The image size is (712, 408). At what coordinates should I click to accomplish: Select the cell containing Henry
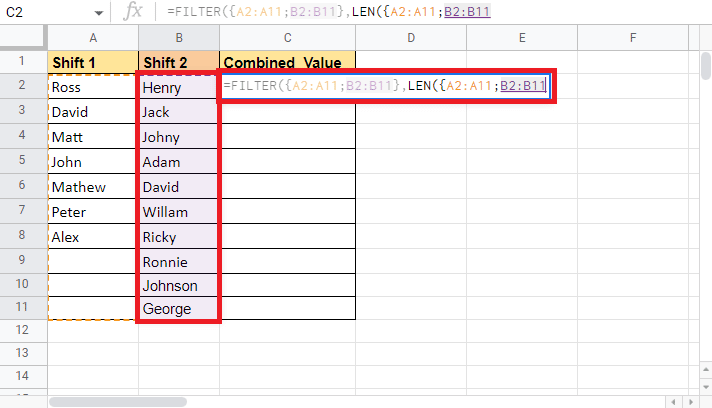[x=179, y=87]
